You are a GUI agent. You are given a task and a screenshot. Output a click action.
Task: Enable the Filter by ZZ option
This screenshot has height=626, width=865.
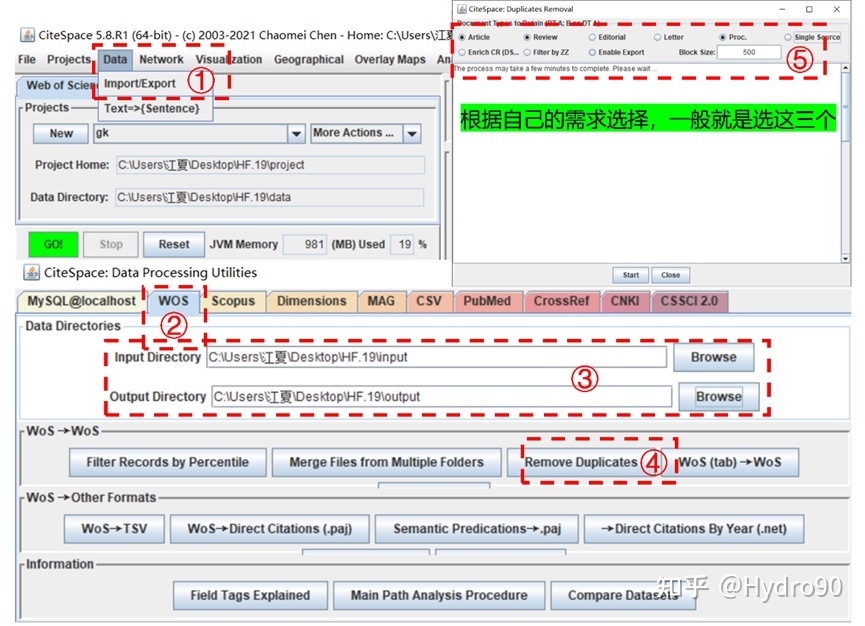pyautogui.click(x=527, y=52)
